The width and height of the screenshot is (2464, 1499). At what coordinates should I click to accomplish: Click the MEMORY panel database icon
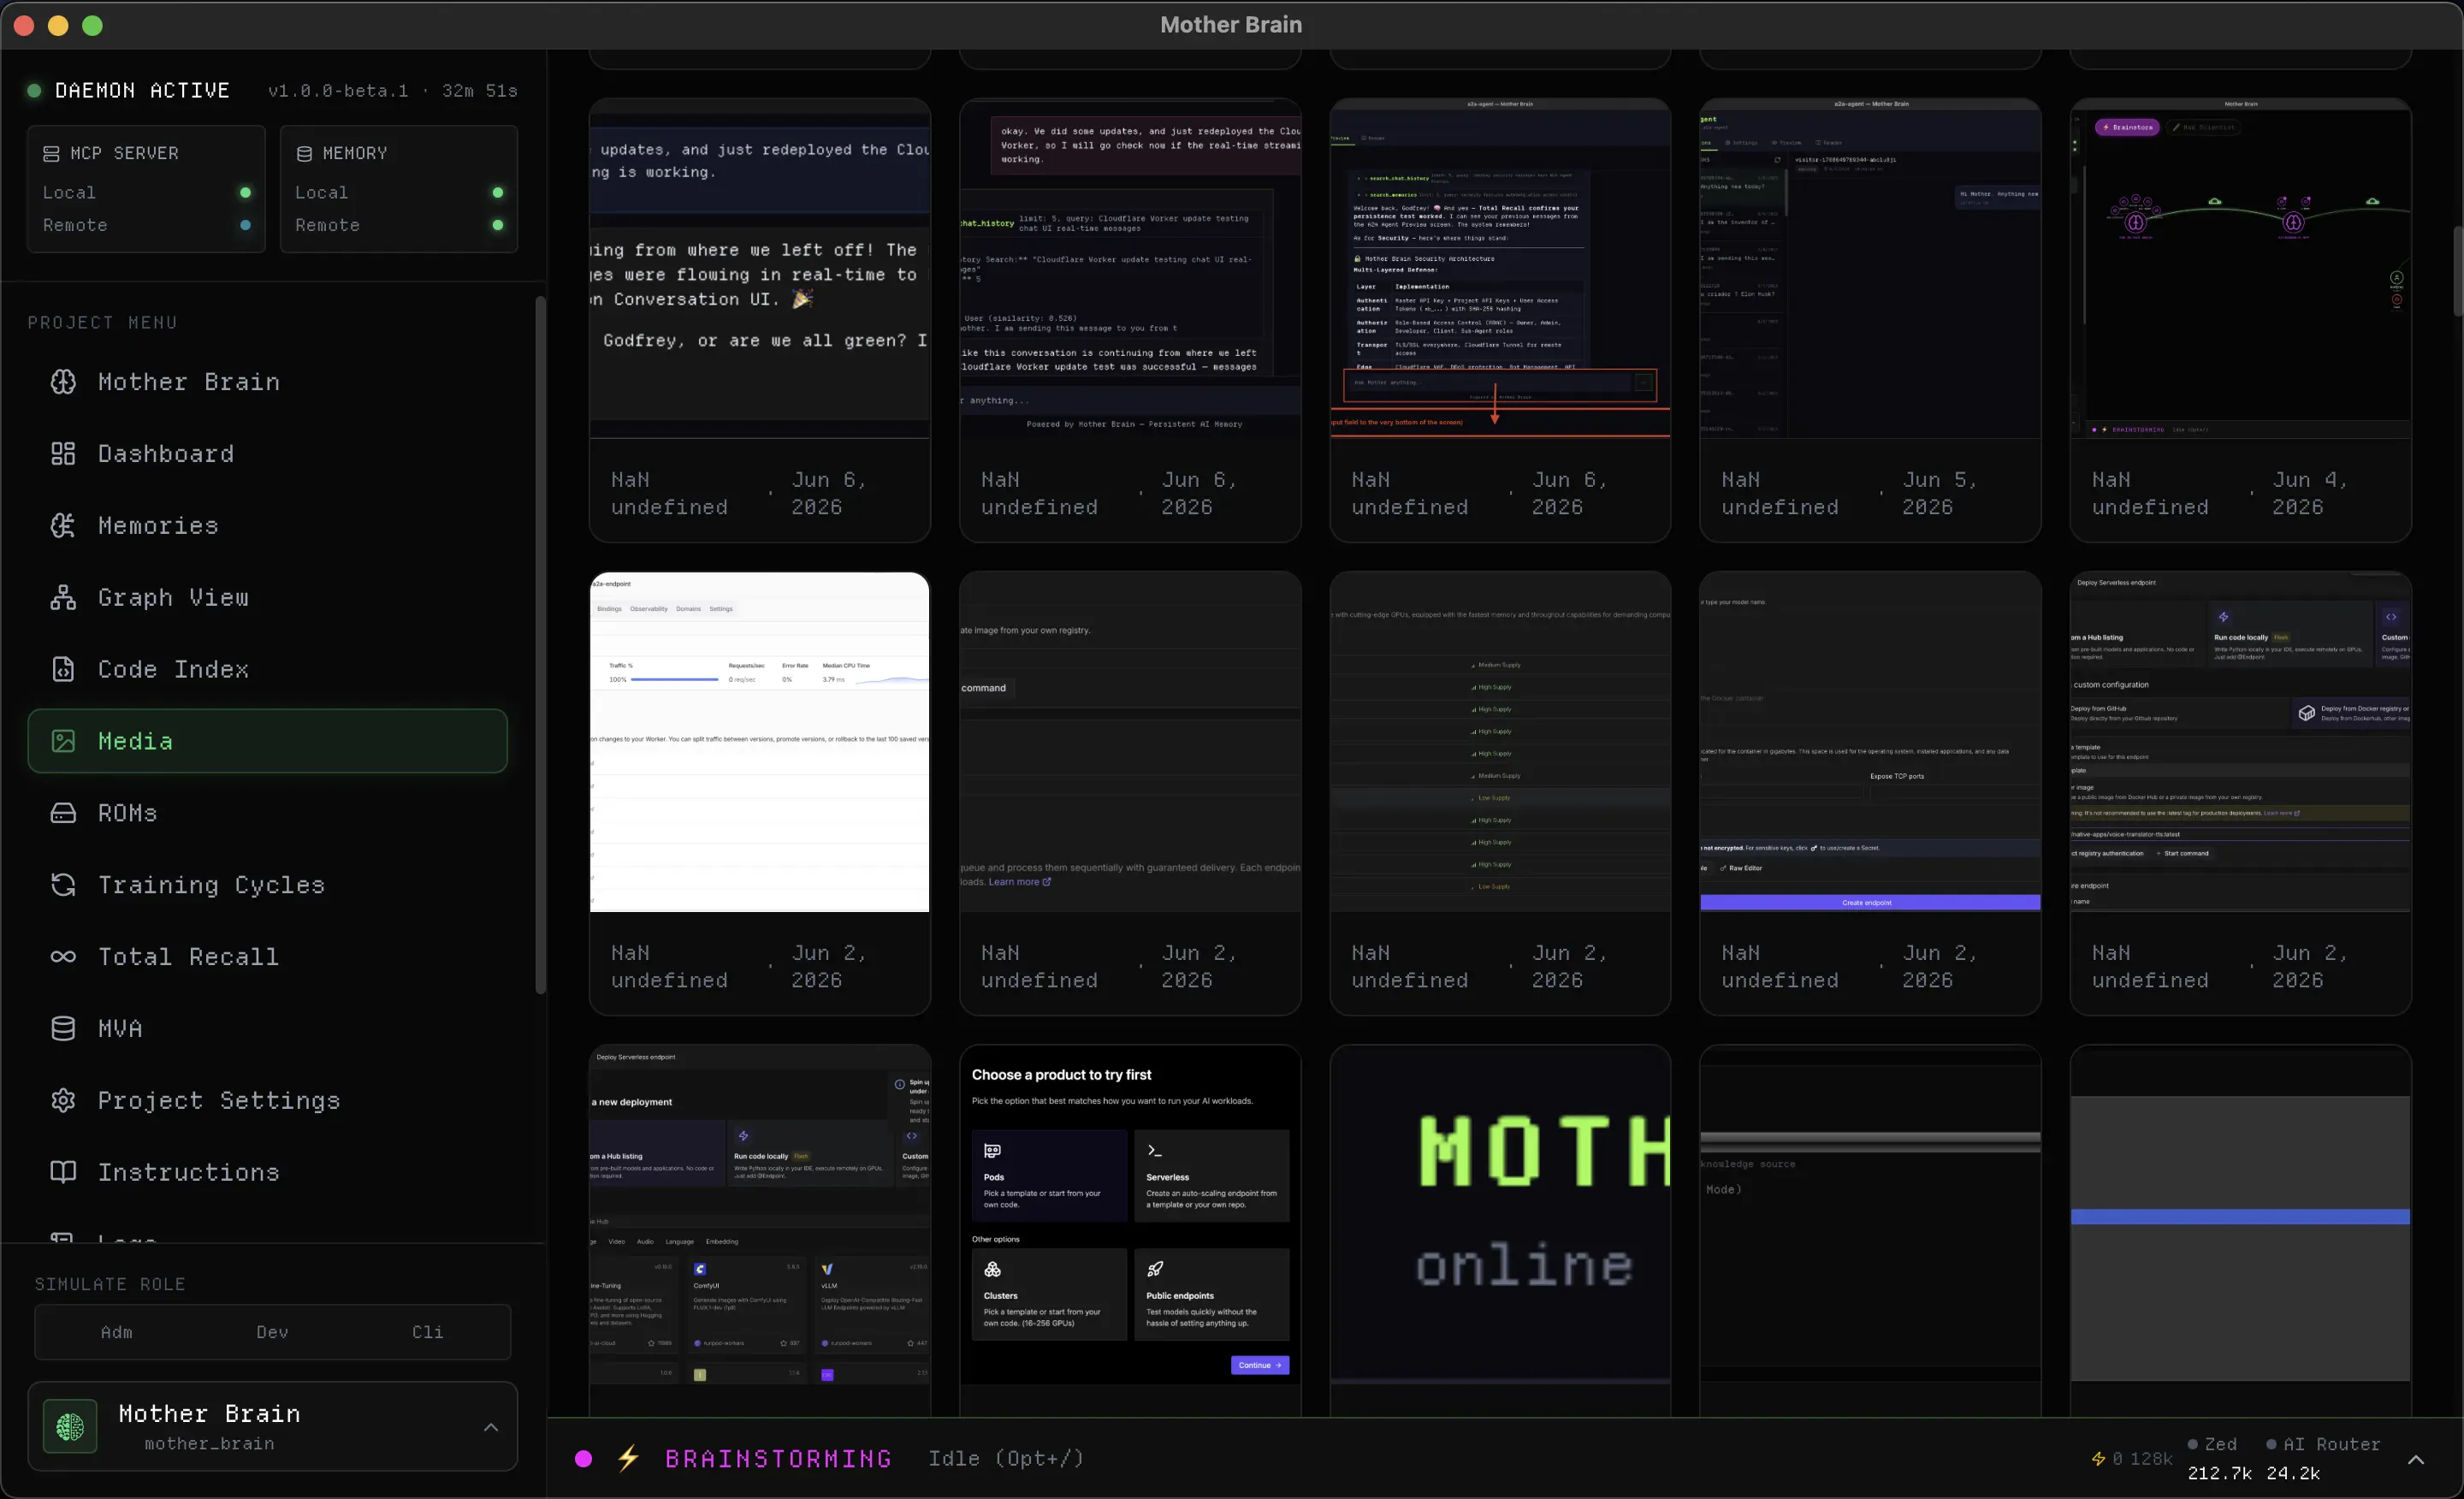tap(304, 154)
